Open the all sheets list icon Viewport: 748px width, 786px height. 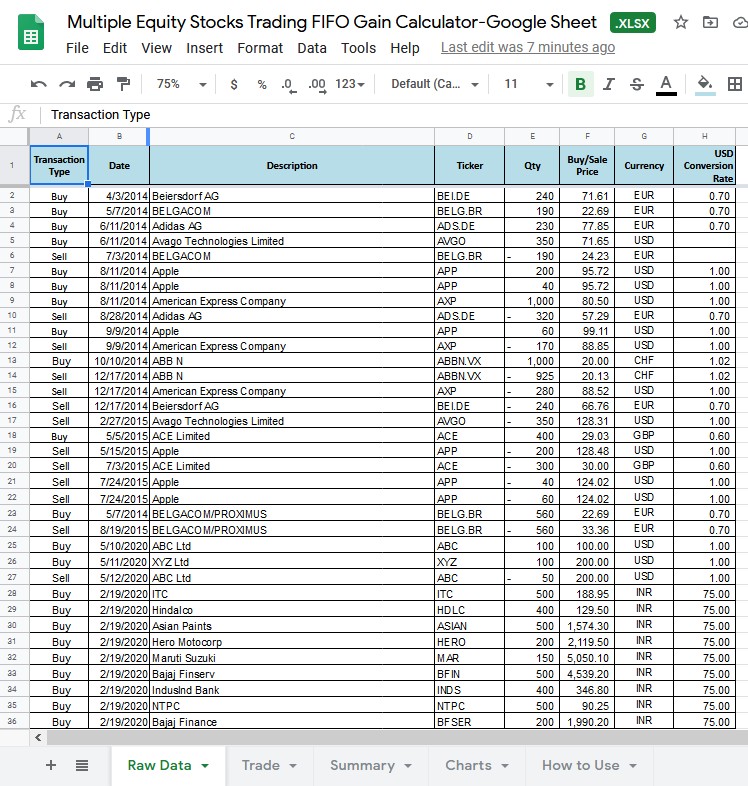[82, 765]
